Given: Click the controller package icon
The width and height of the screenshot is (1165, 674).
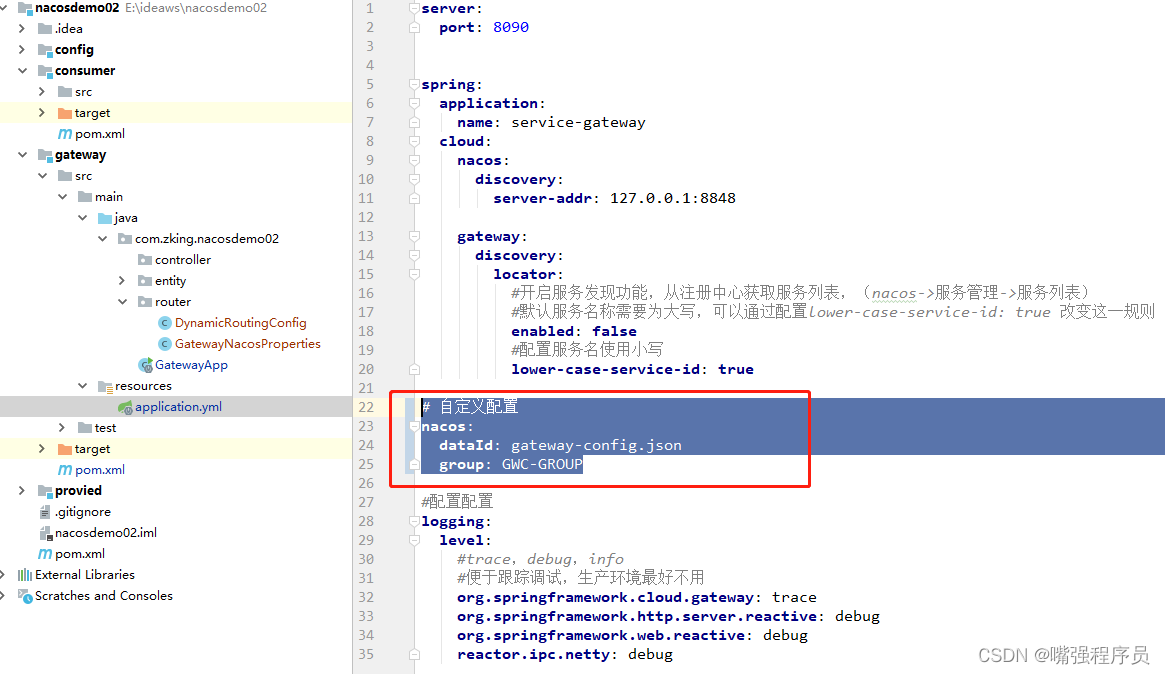Looking at the screenshot, I should pos(145,260).
